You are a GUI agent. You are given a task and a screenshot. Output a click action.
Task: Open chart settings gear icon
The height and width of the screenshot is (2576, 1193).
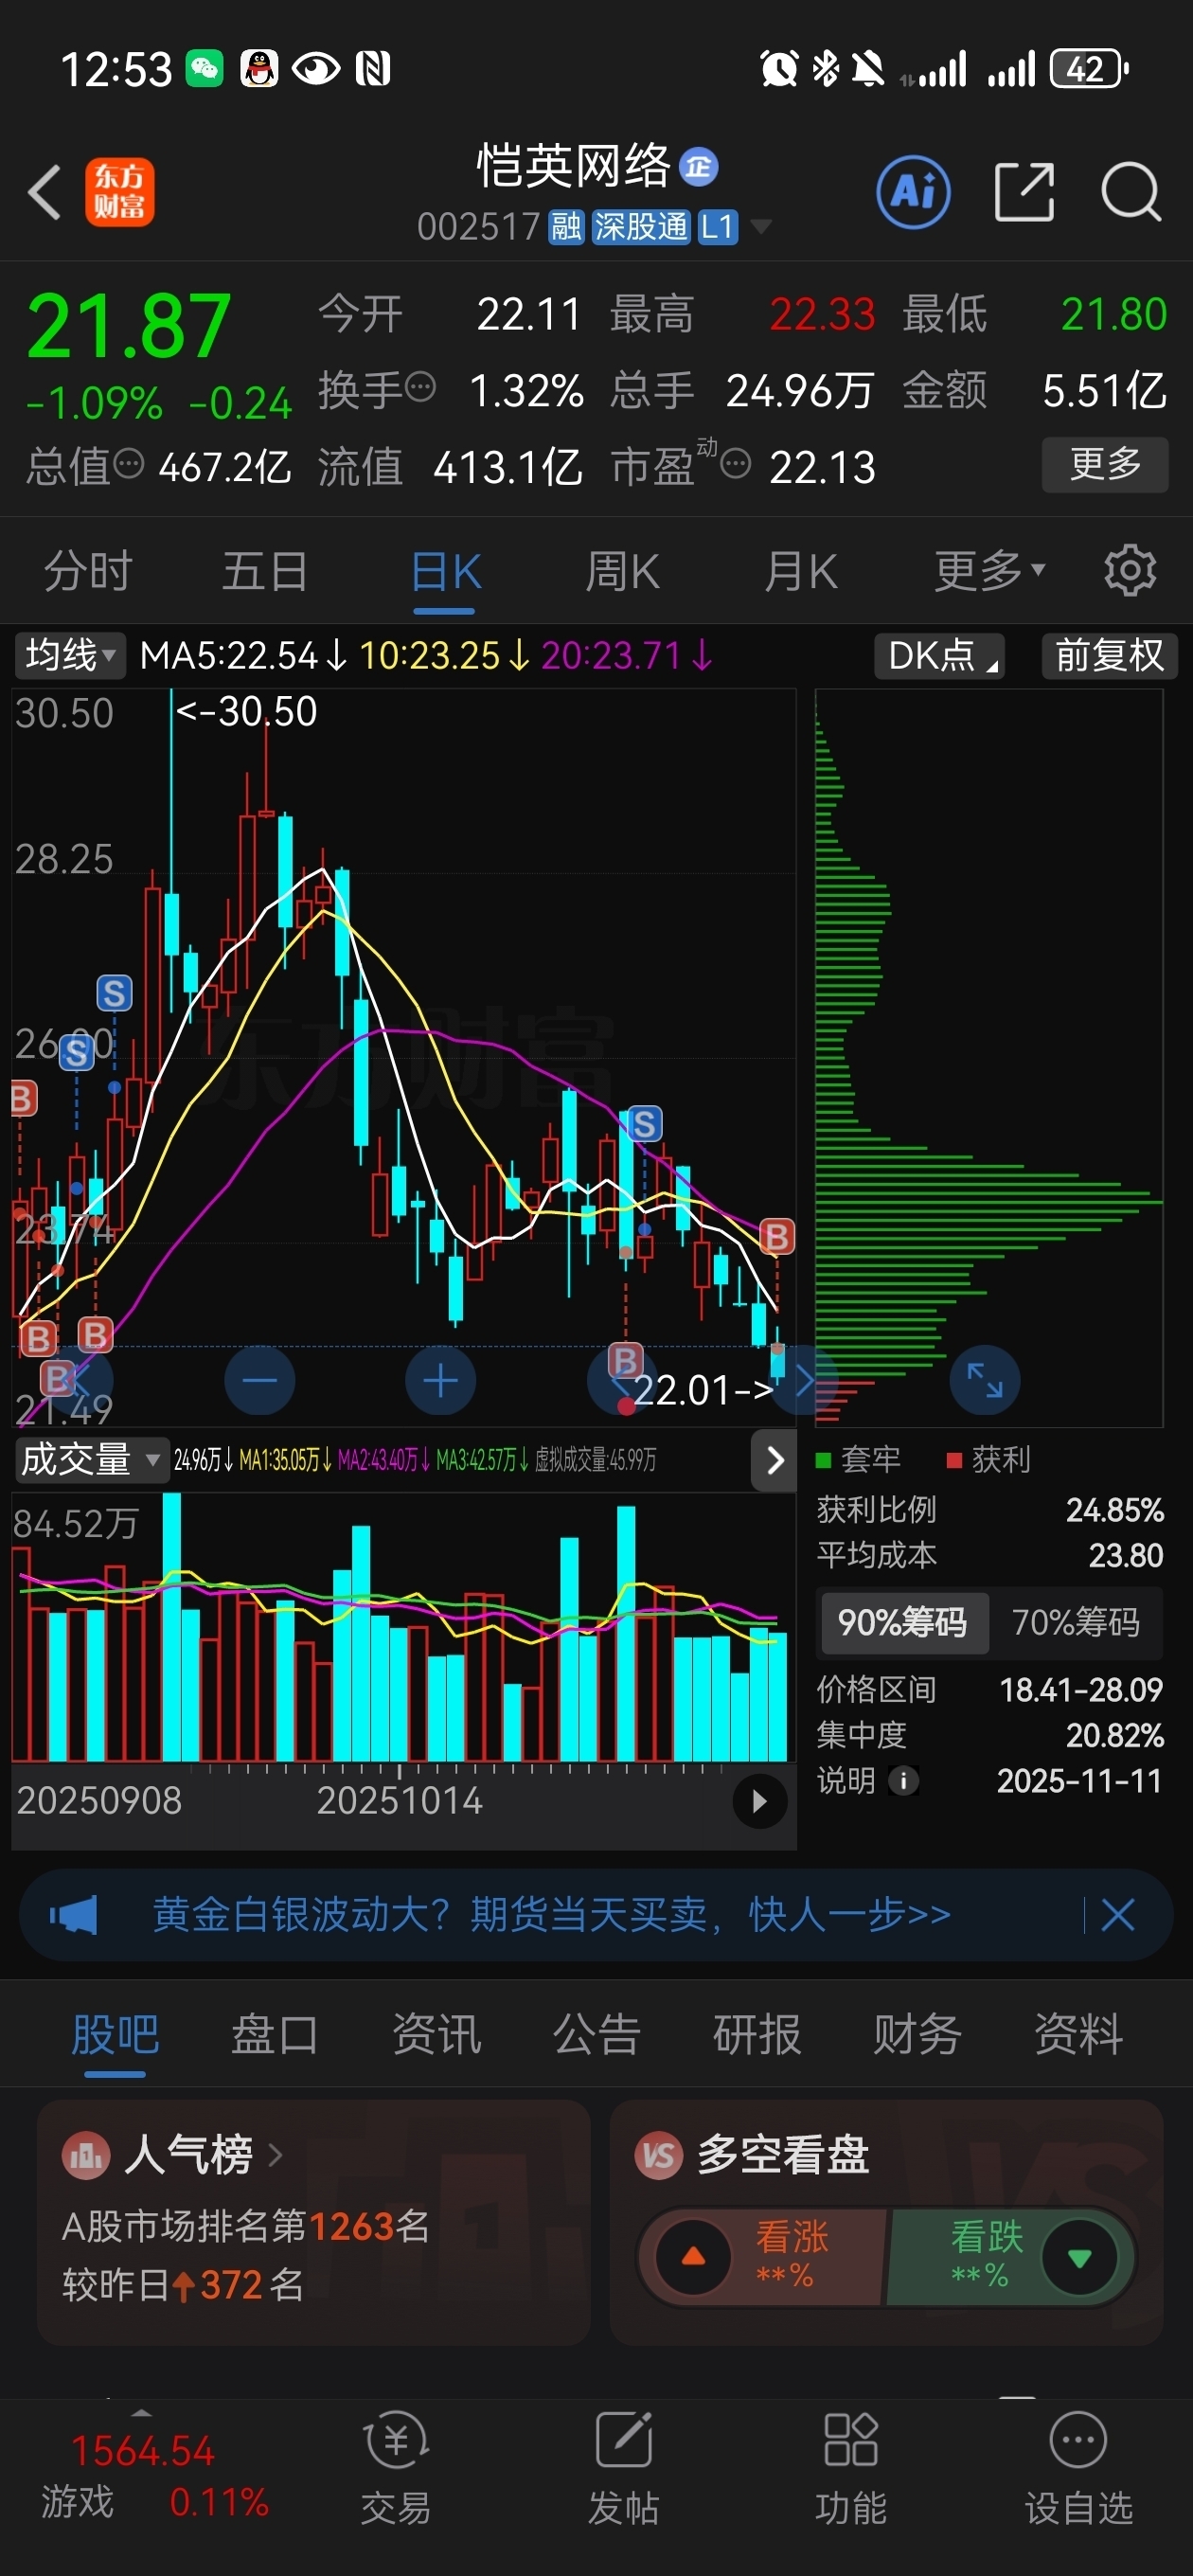coord(1130,571)
